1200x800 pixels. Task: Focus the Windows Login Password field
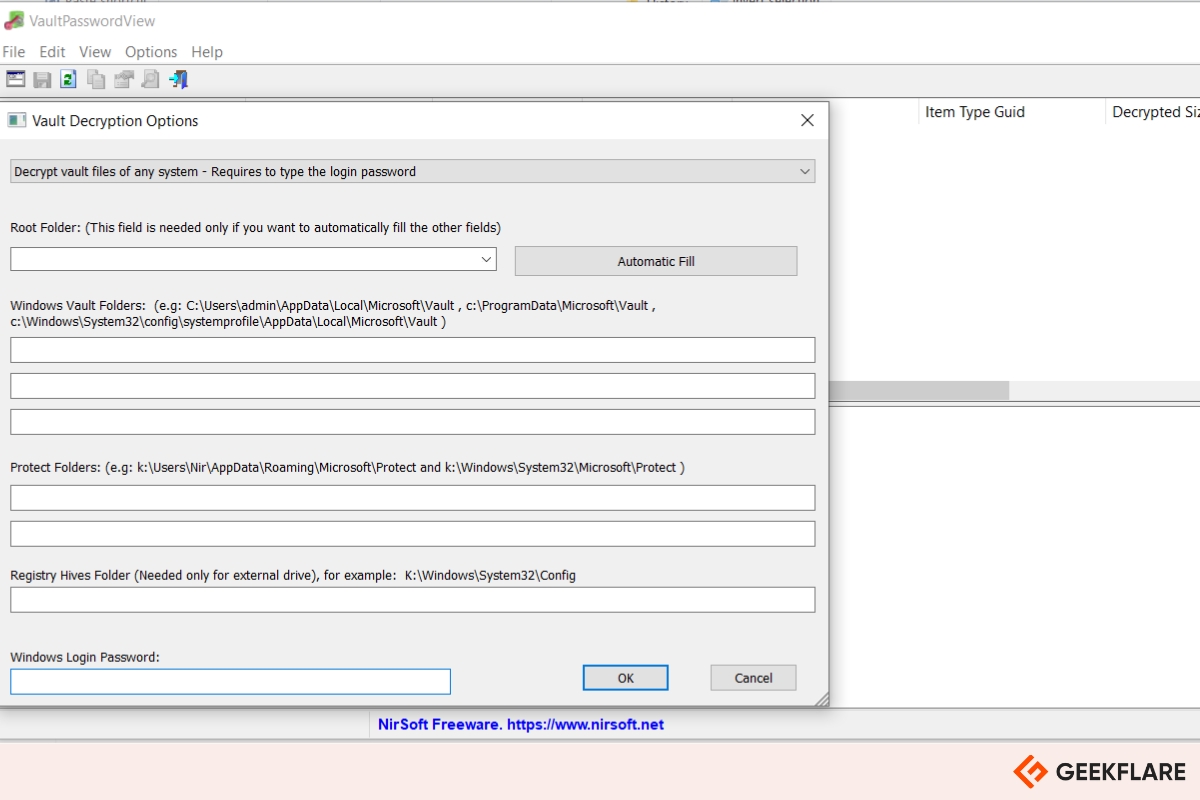click(x=231, y=682)
